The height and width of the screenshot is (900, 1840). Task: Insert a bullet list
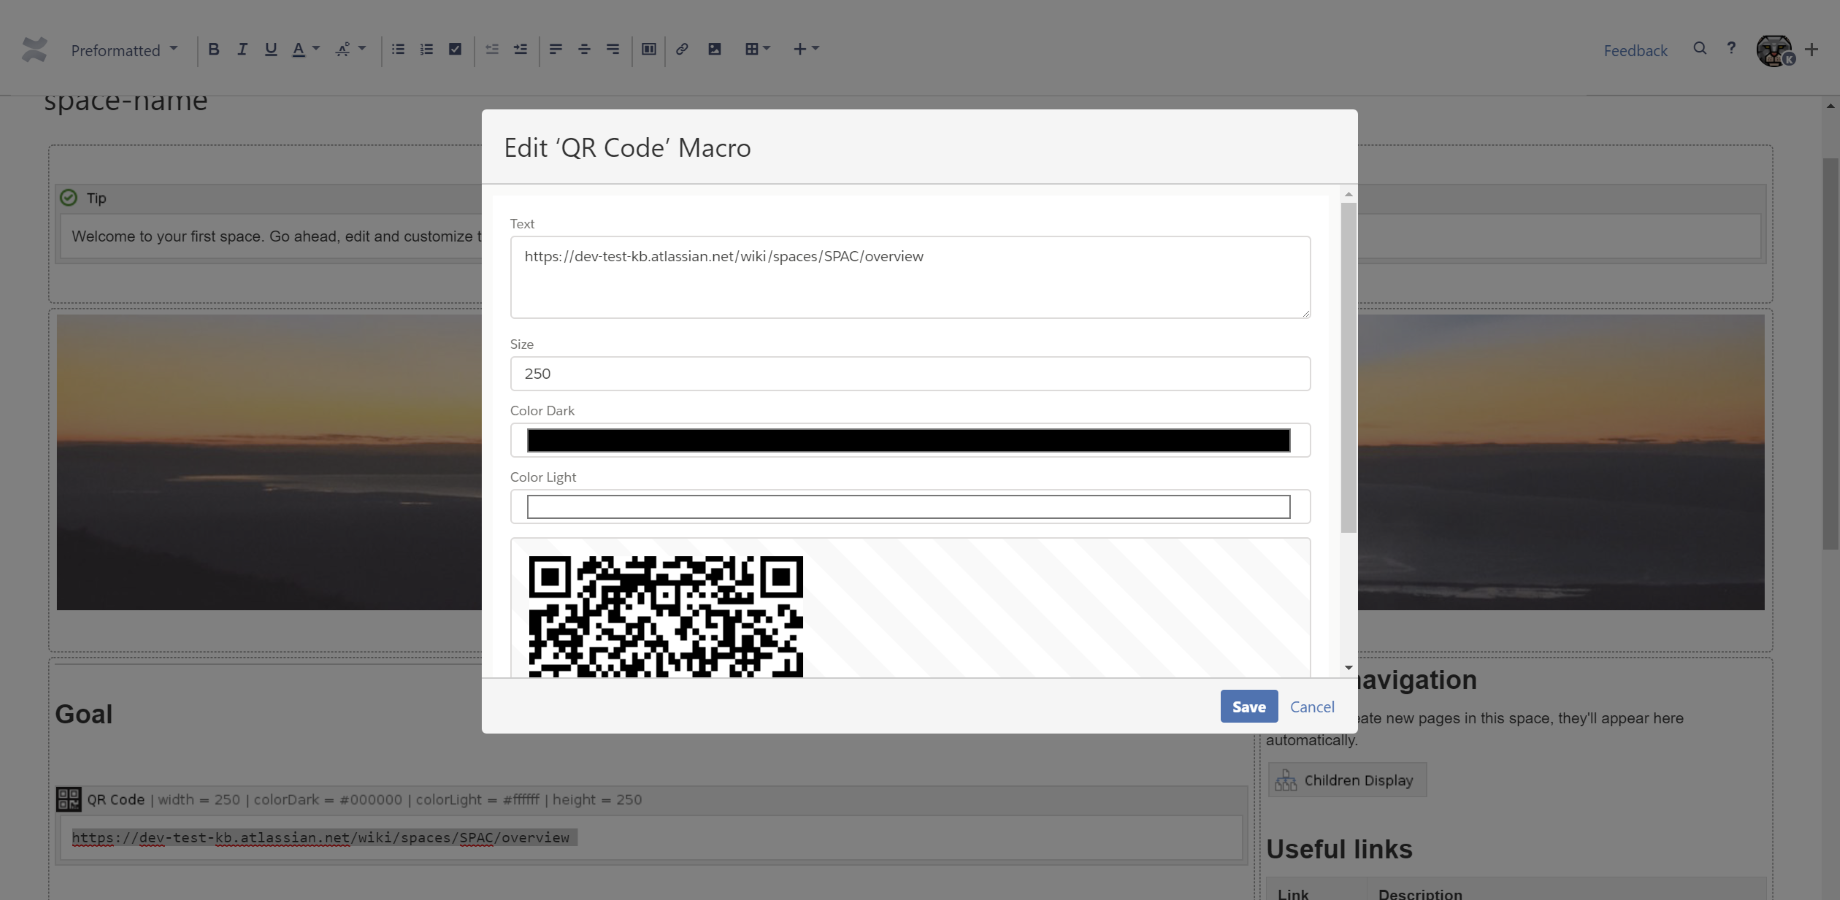(x=398, y=49)
